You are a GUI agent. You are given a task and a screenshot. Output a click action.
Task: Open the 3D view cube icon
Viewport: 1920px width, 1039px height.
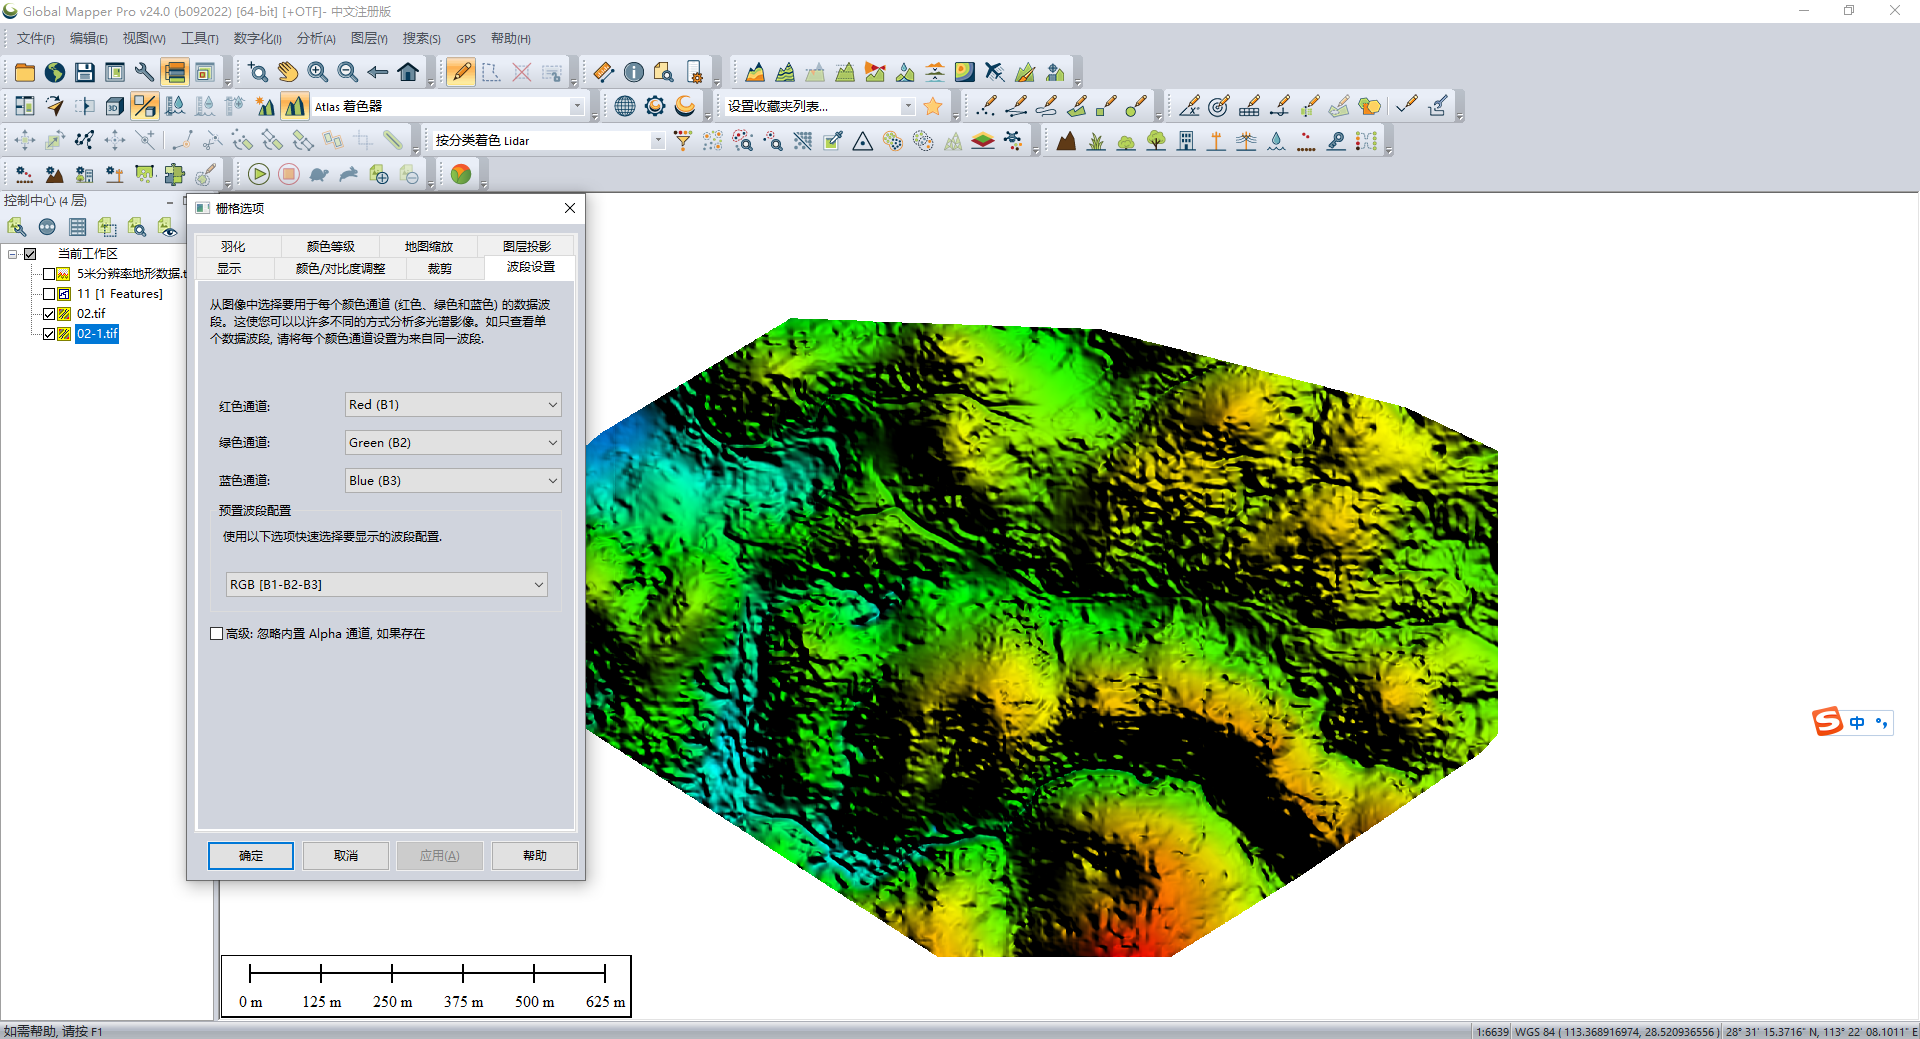tap(115, 106)
